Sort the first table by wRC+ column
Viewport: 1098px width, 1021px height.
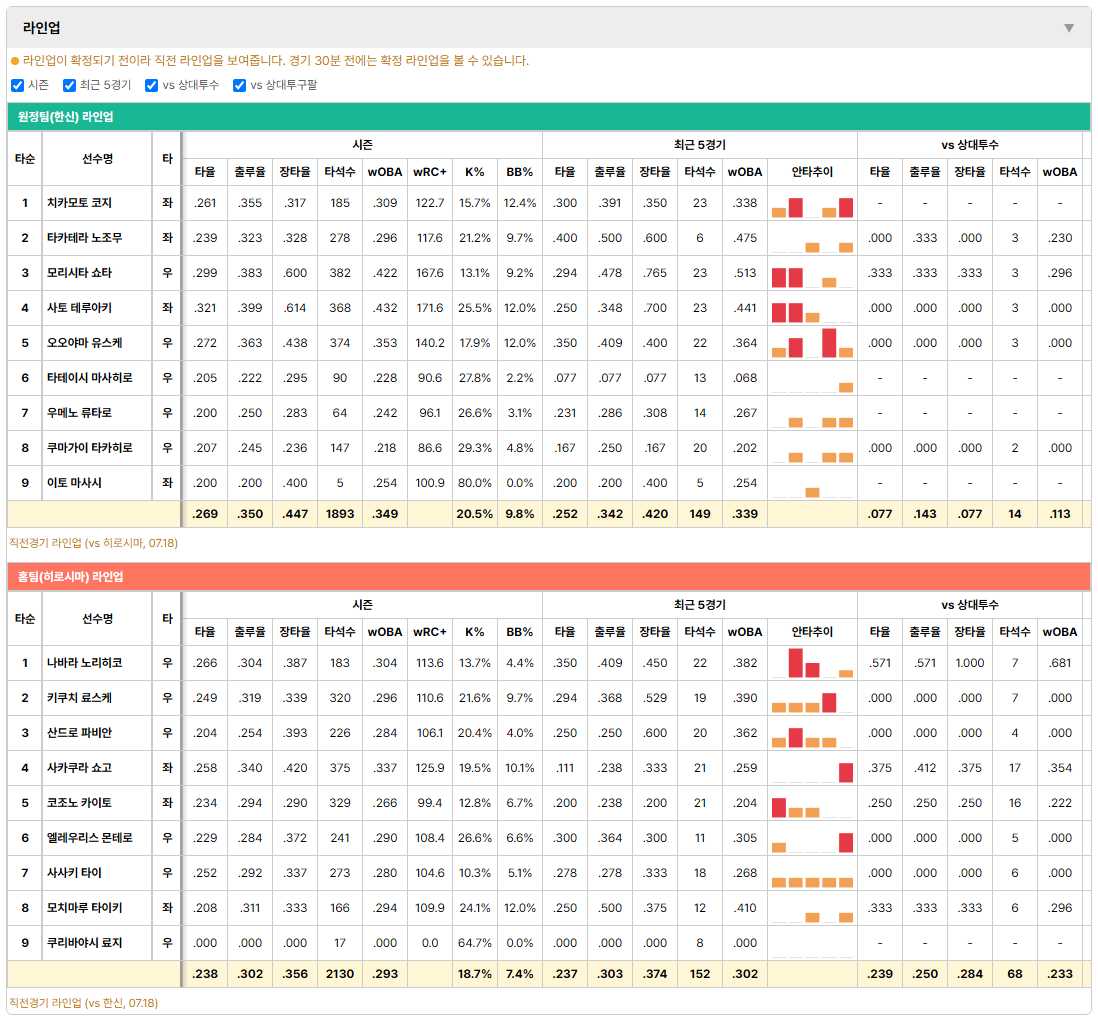pyautogui.click(x=429, y=172)
